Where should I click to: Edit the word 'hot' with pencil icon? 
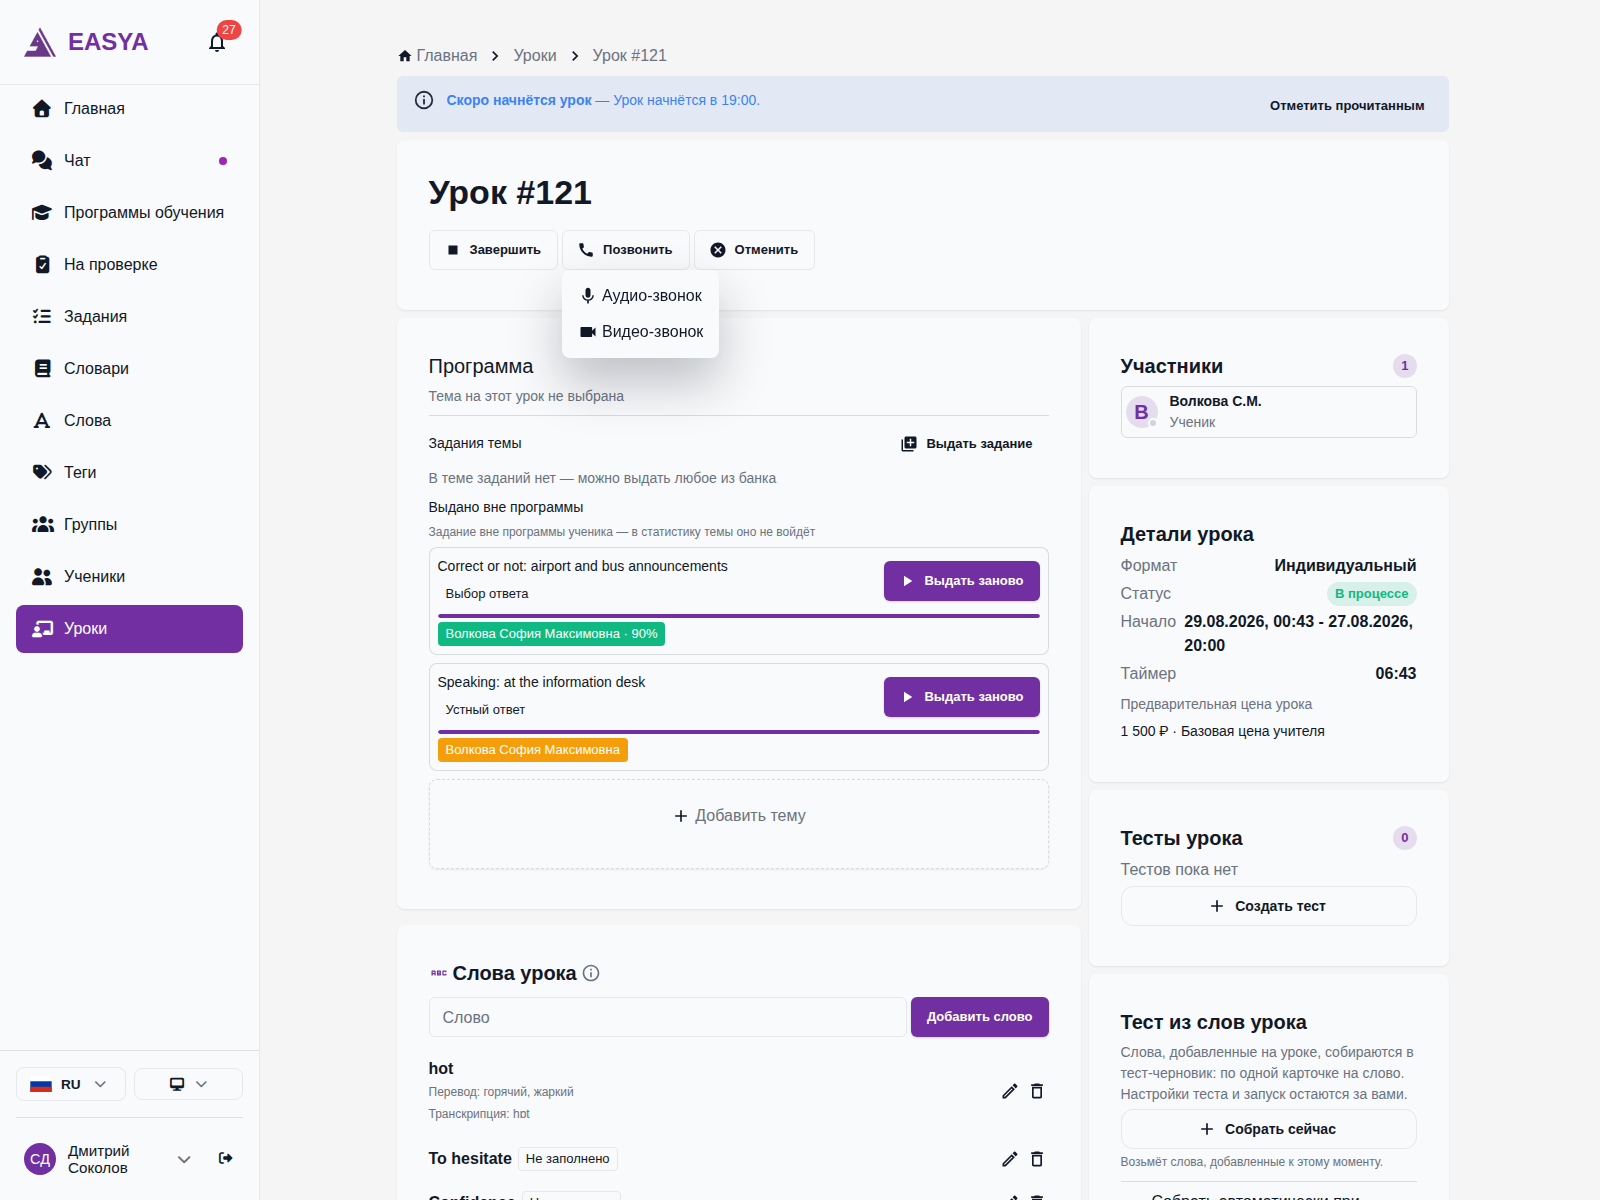(1009, 1091)
